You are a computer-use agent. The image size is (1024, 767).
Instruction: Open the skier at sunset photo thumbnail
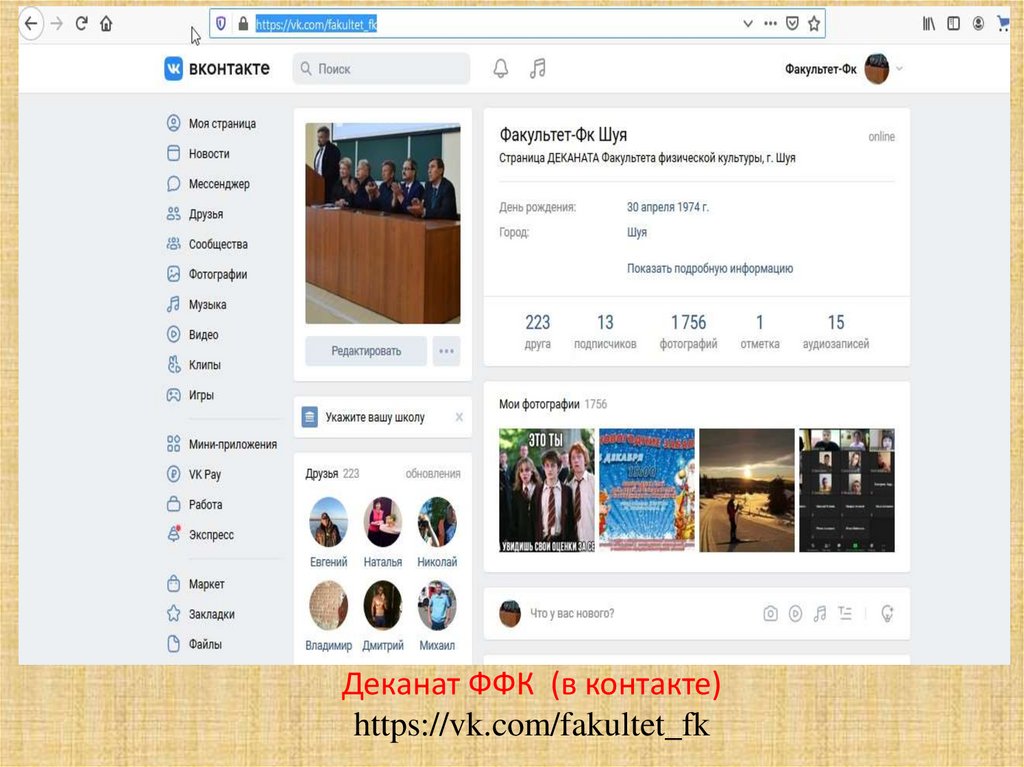(747, 490)
